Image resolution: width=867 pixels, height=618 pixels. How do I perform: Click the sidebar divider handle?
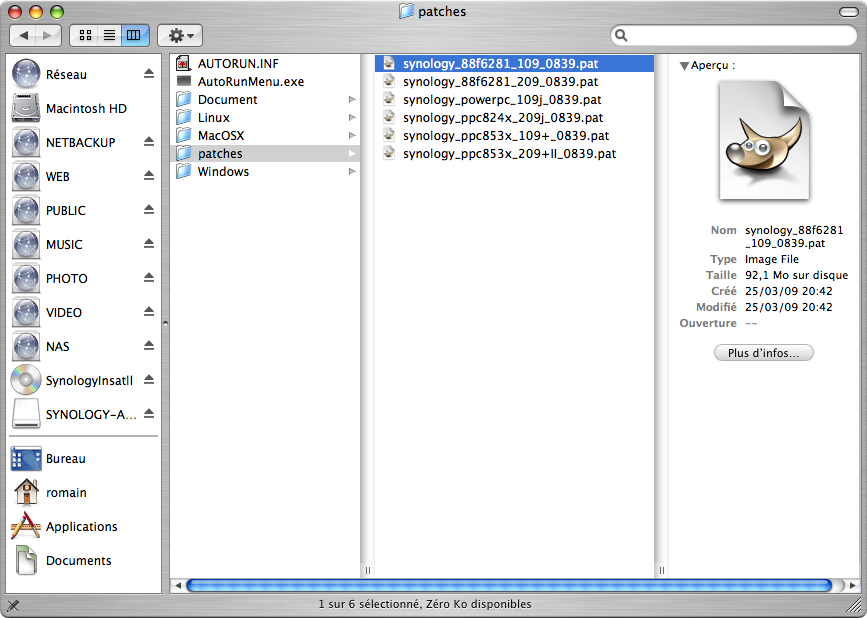pyautogui.click(x=165, y=323)
